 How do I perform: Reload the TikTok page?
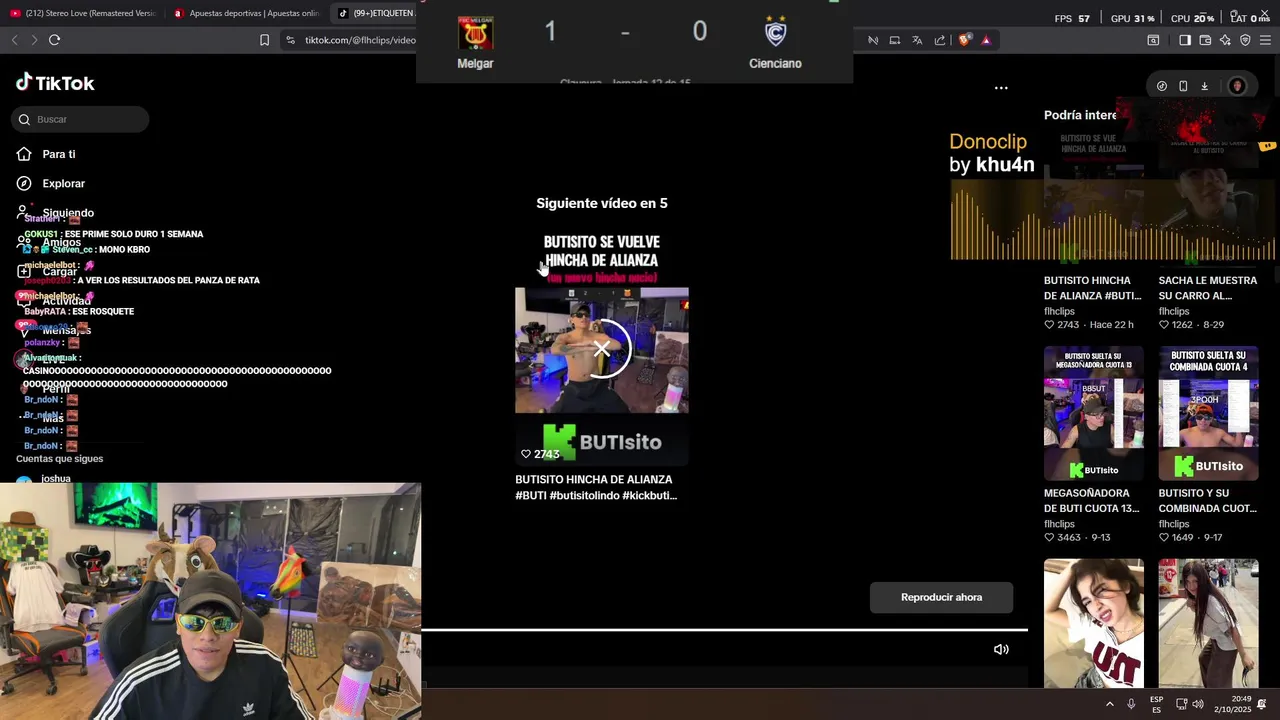coord(55,40)
